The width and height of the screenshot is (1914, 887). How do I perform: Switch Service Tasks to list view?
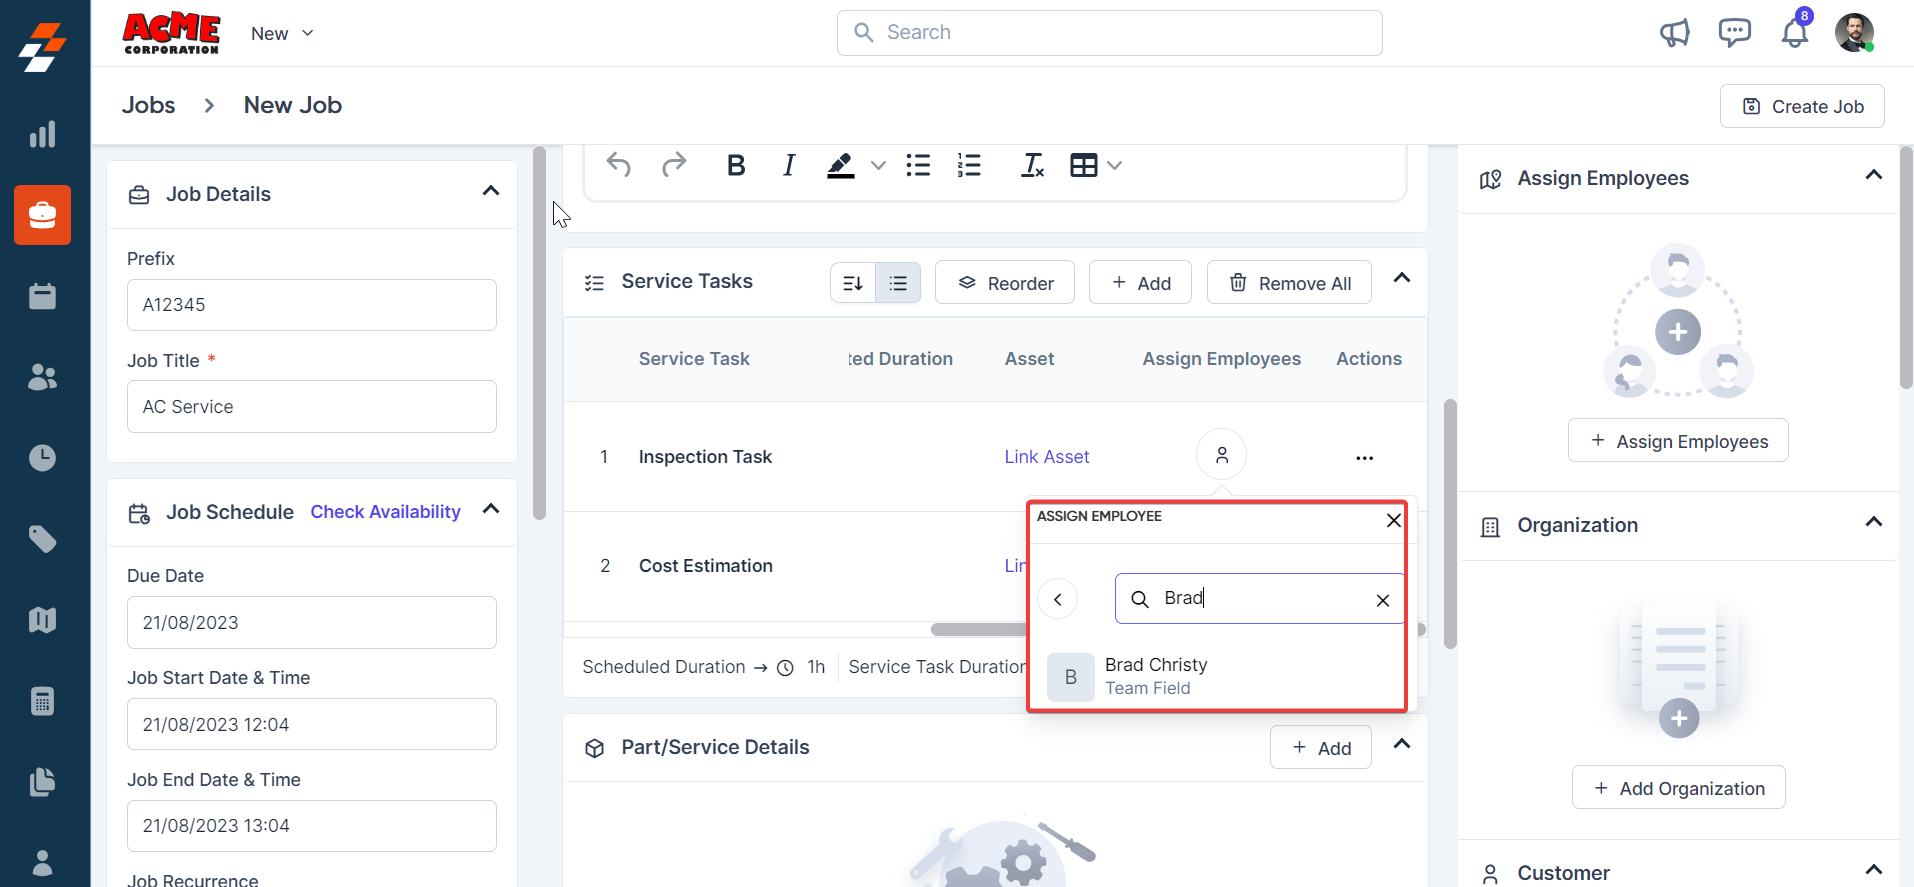898,283
